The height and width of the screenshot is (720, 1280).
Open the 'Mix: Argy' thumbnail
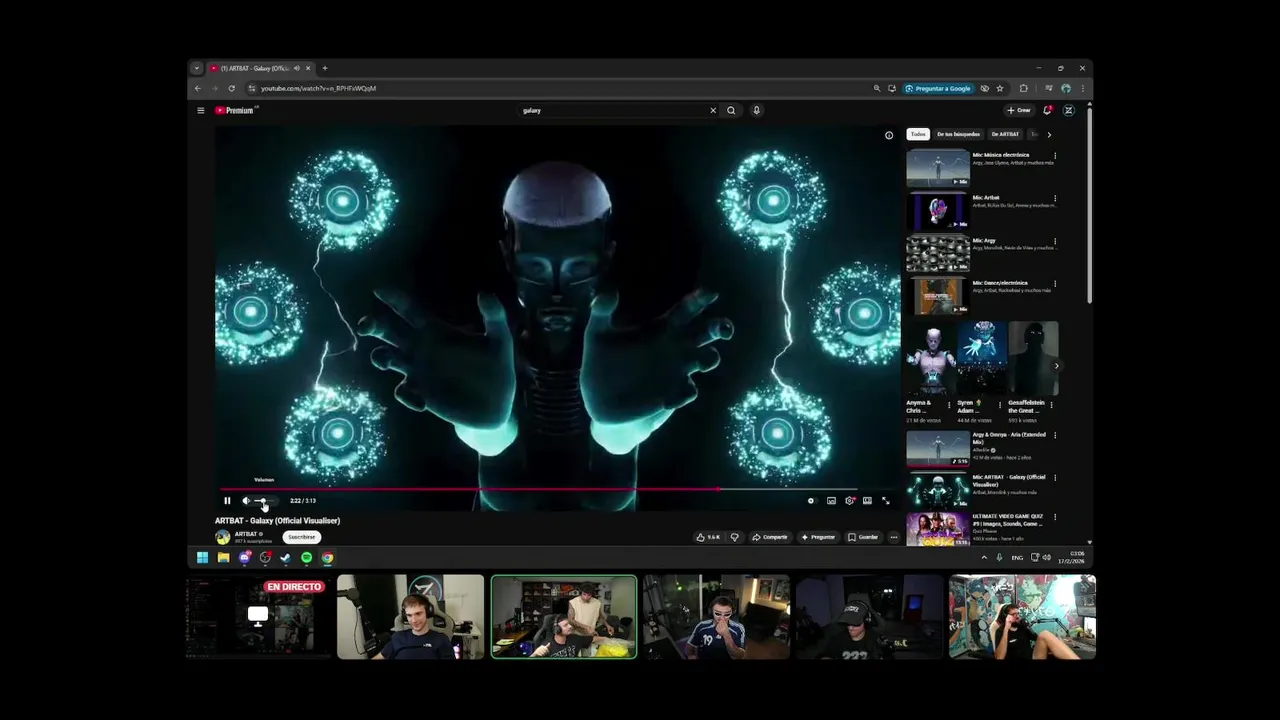click(x=938, y=254)
